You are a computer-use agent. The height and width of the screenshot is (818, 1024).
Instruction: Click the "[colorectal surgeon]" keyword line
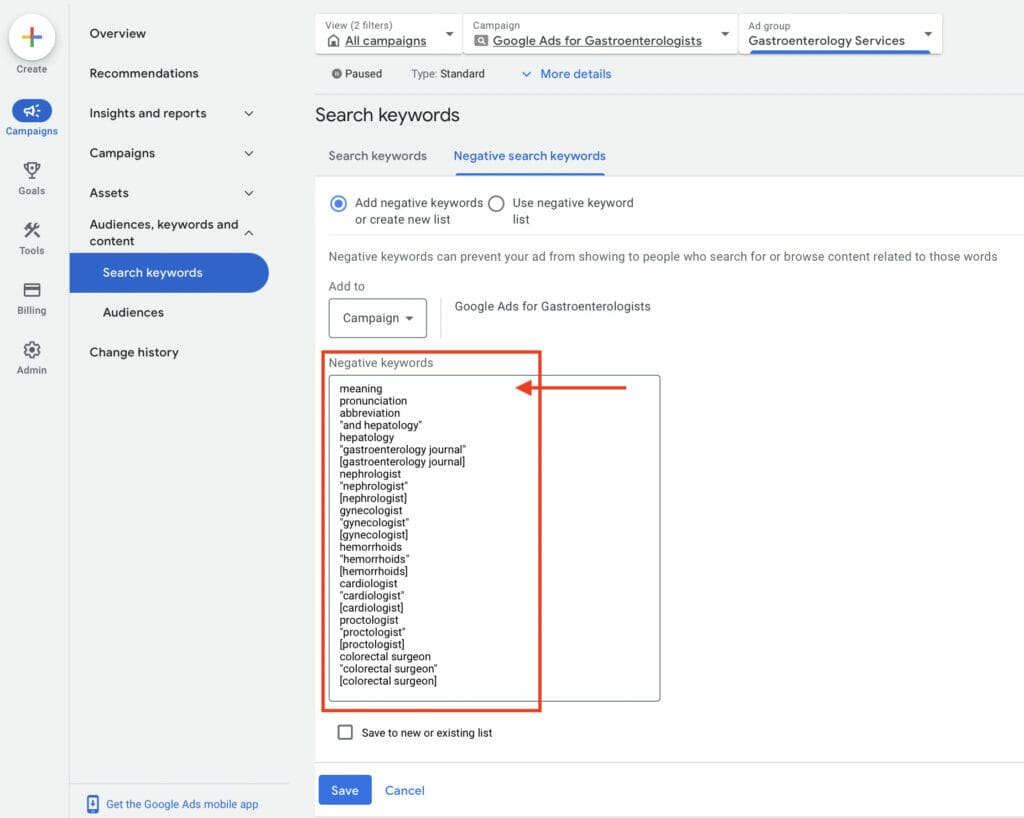click(x=388, y=681)
